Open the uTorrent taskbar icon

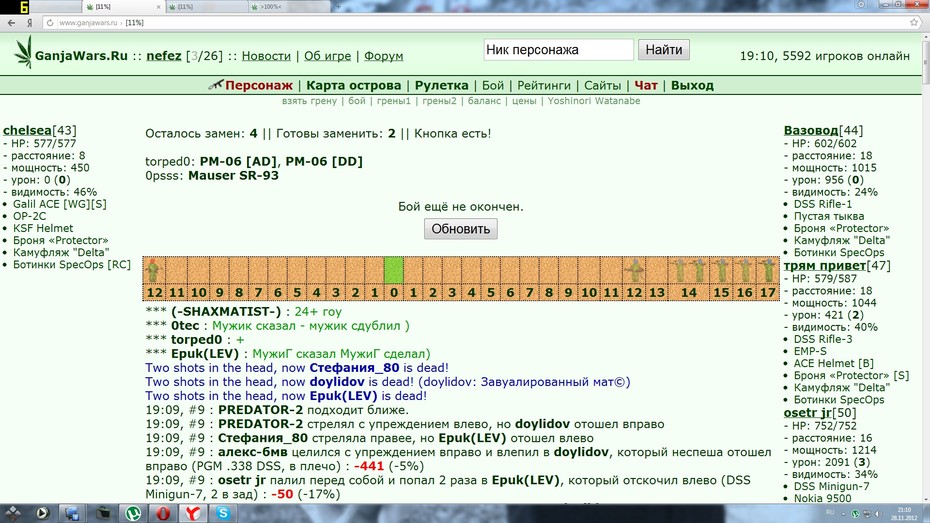pos(133,513)
